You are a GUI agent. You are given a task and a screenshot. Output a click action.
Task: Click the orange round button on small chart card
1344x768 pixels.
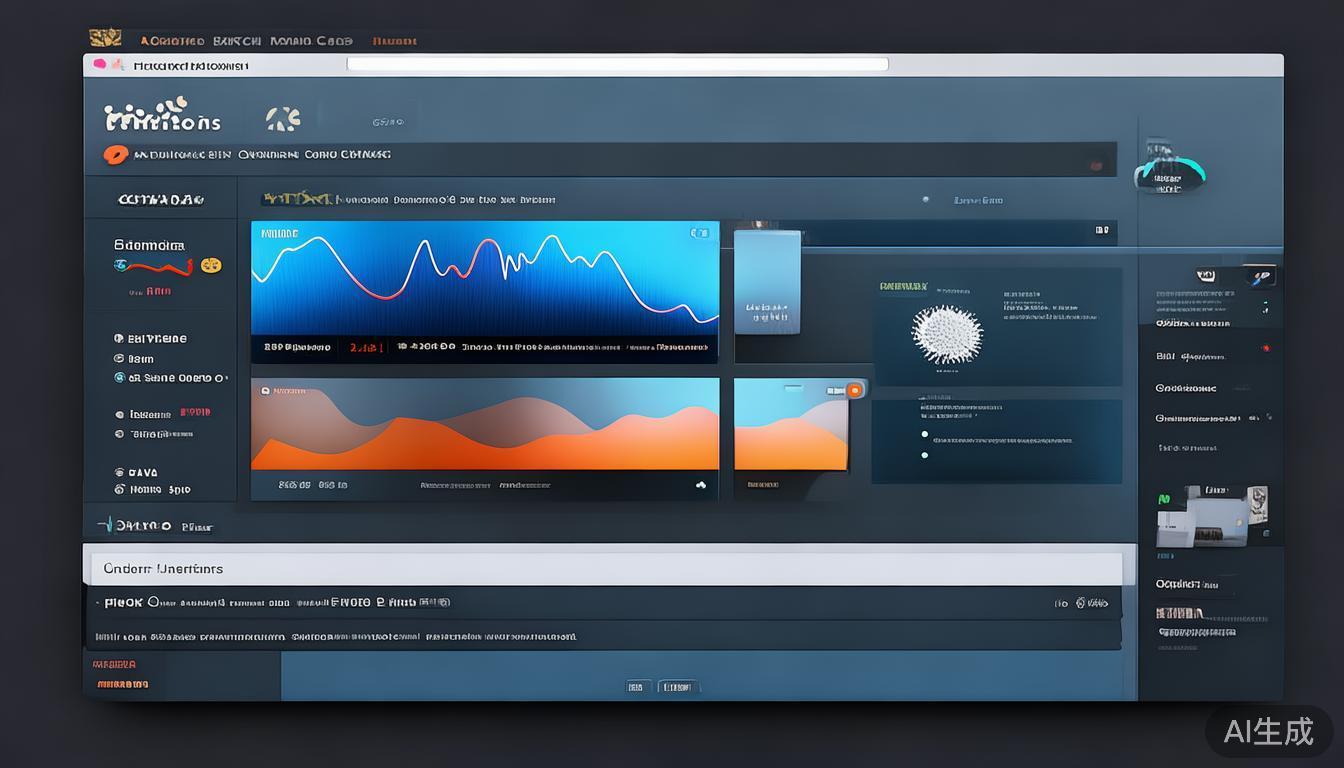pos(854,390)
